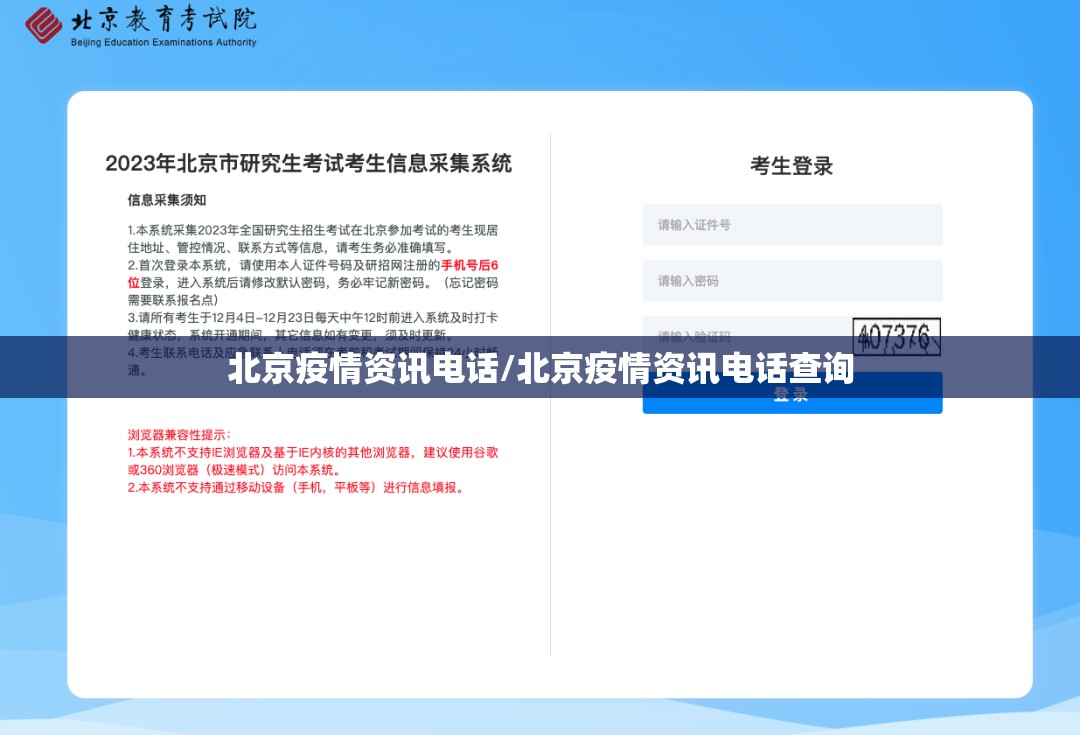Click notice item 2 about 首次登录本系统
This screenshot has width=1080, height=735.
tap(312, 282)
